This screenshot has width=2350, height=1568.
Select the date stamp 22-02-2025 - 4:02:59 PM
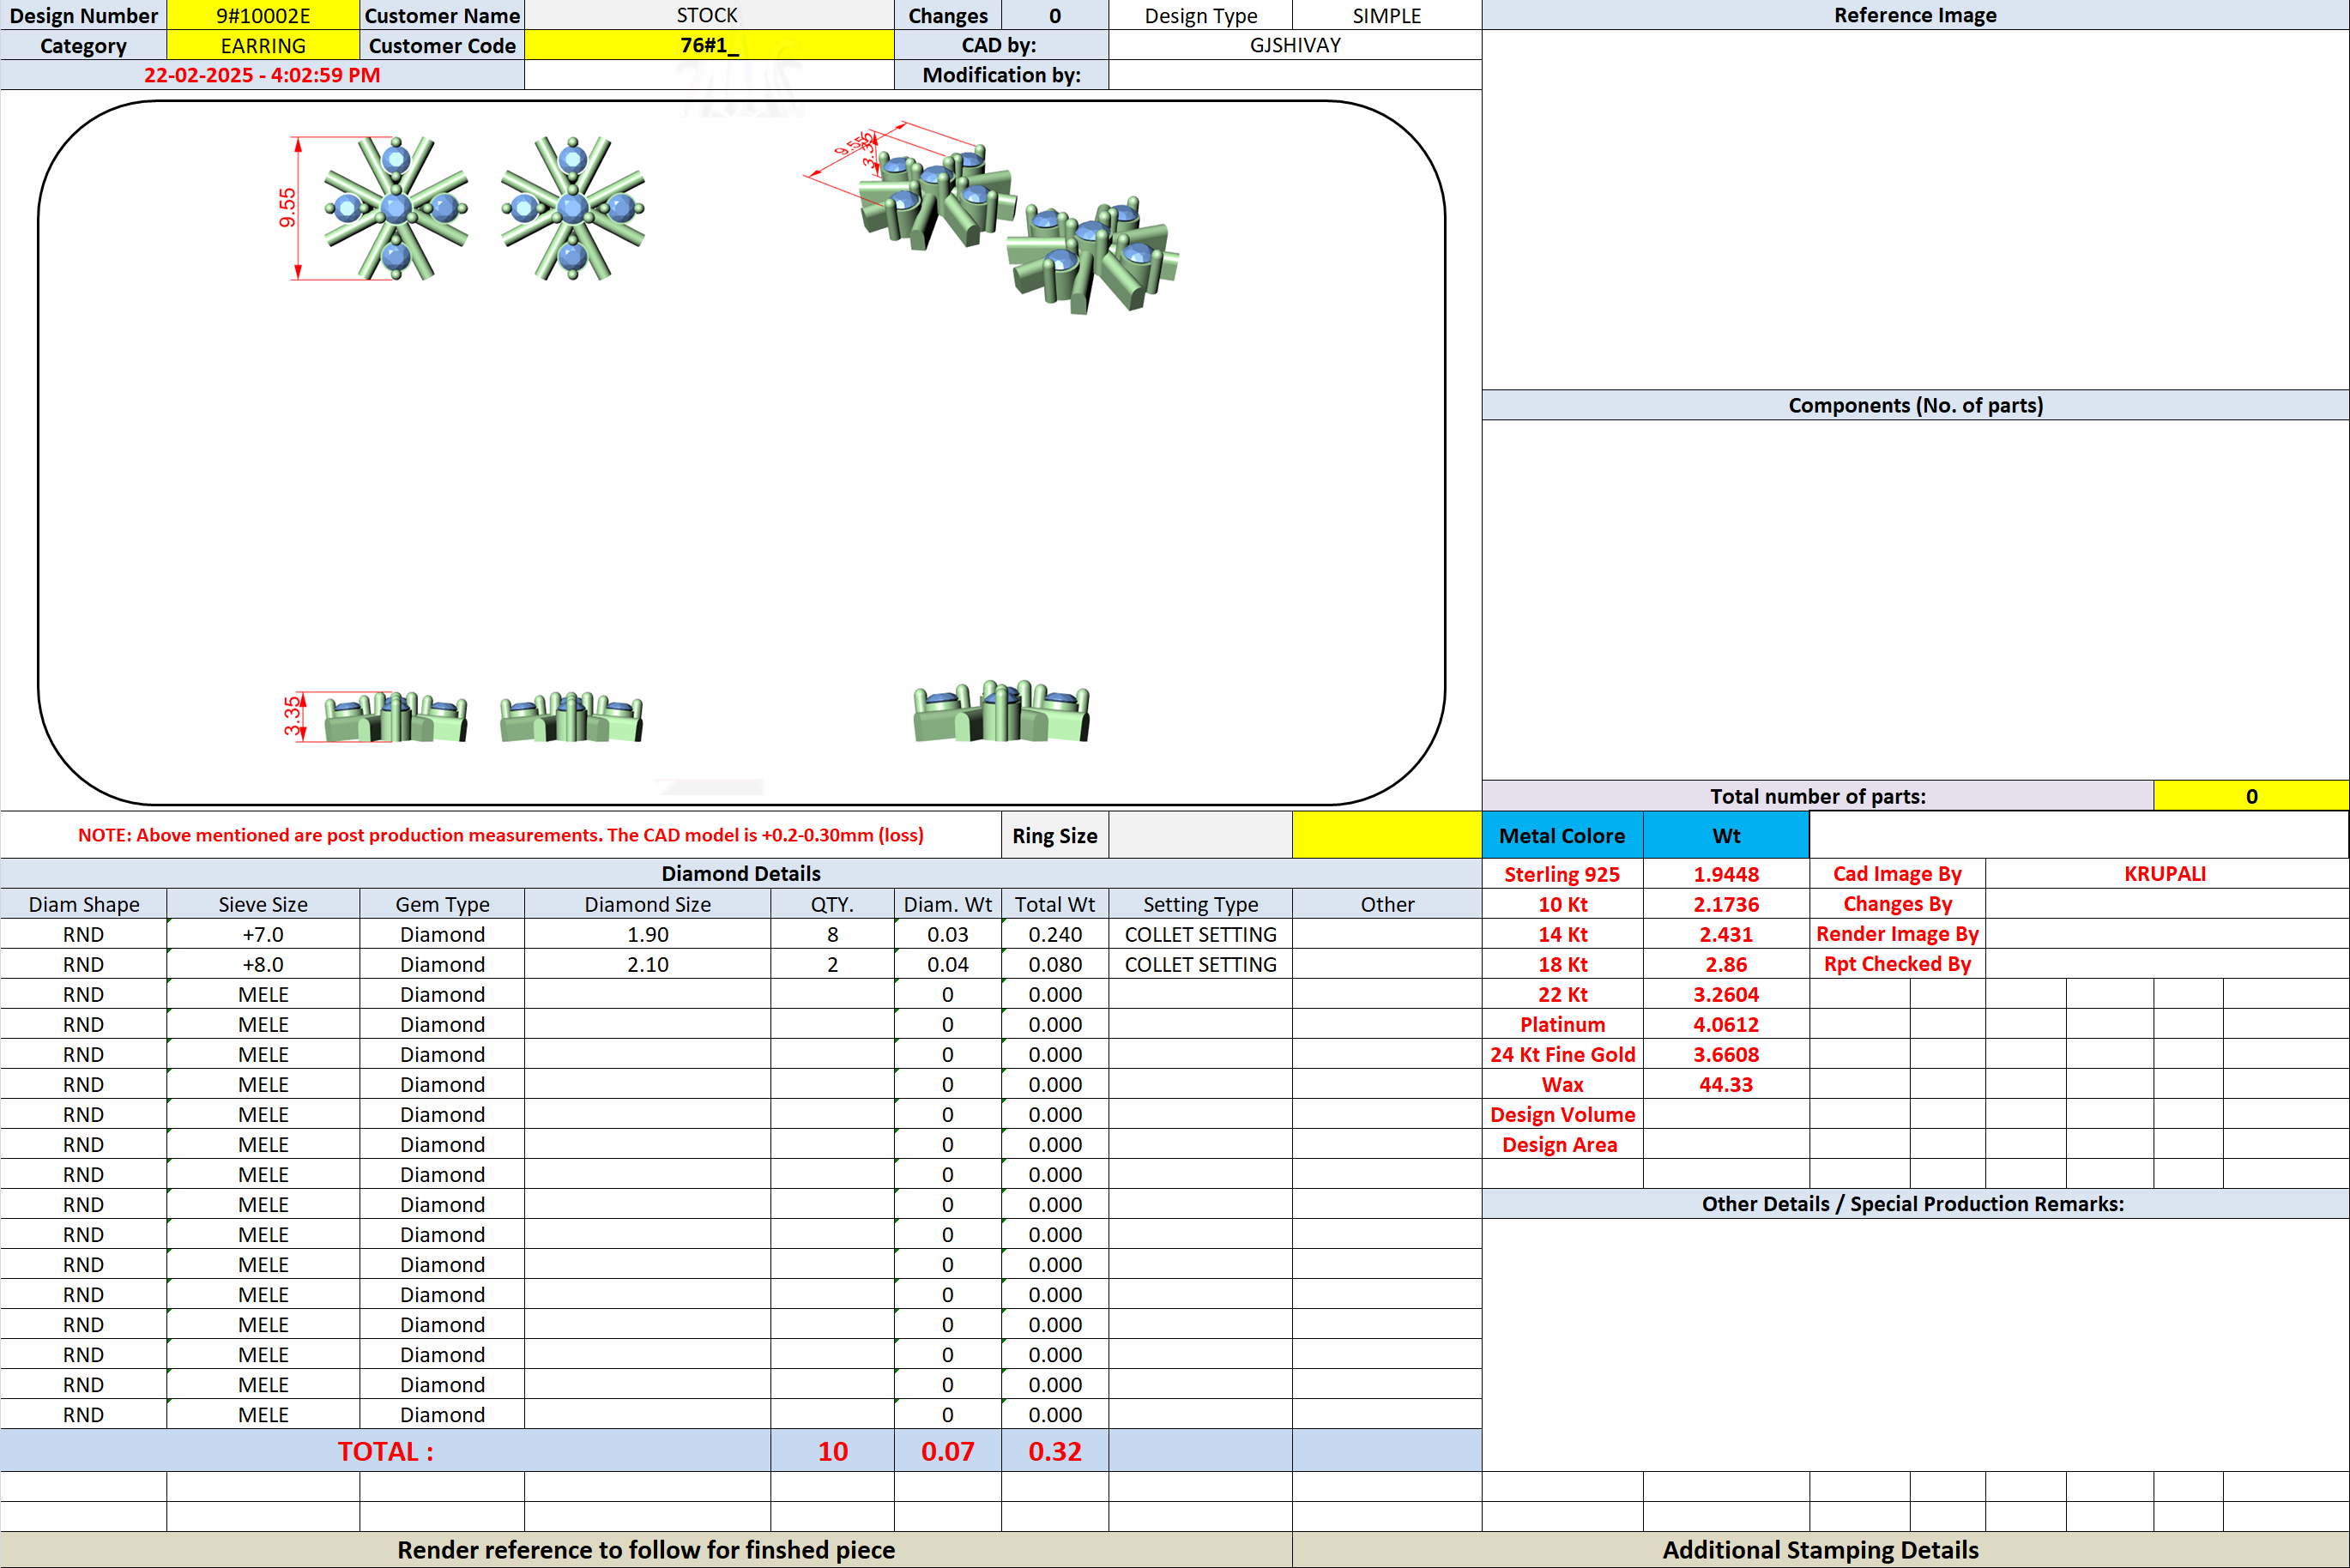tap(262, 75)
